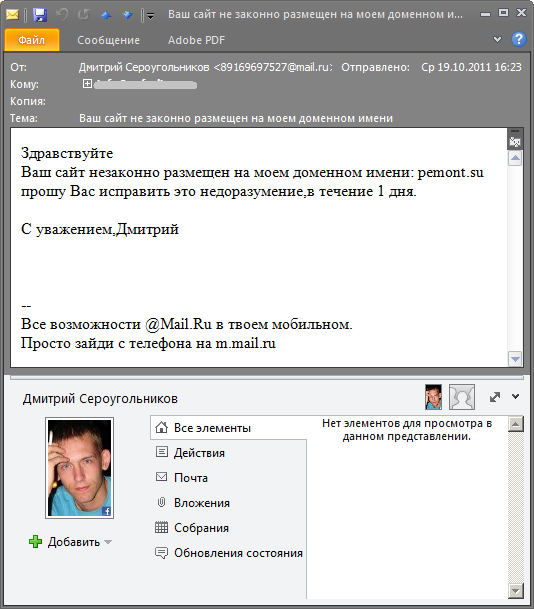Click the green plus Добавить icon
The height and width of the screenshot is (609, 534).
(x=35, y=541)
